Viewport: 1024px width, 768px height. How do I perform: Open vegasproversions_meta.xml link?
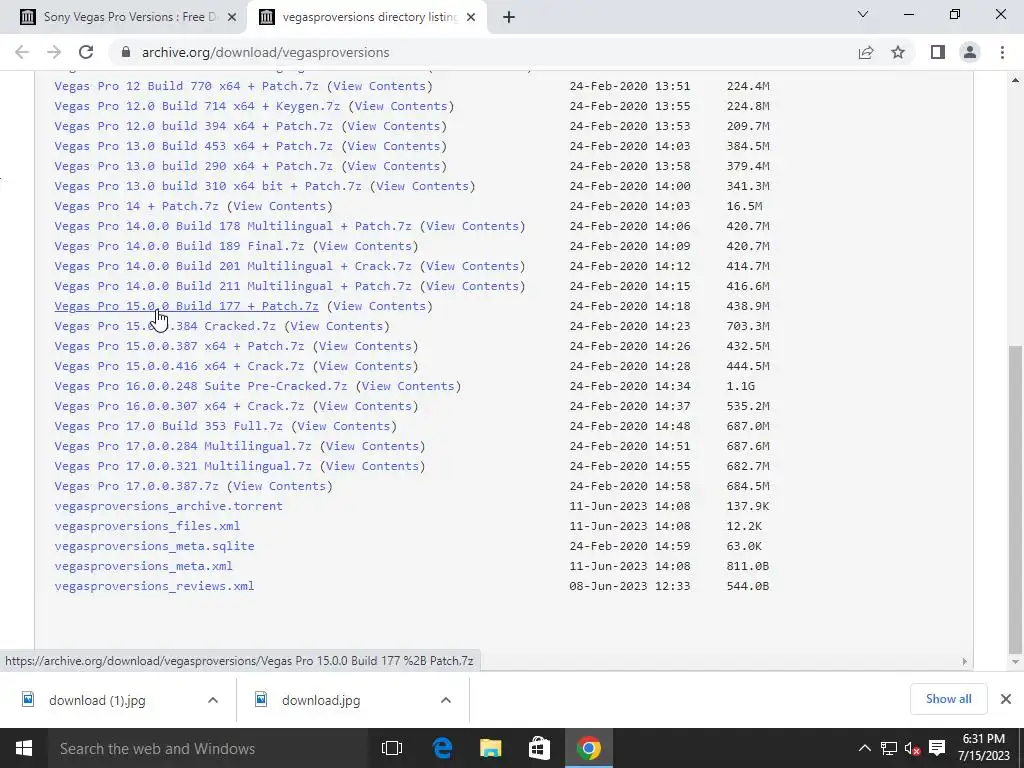tap(143, 566)
